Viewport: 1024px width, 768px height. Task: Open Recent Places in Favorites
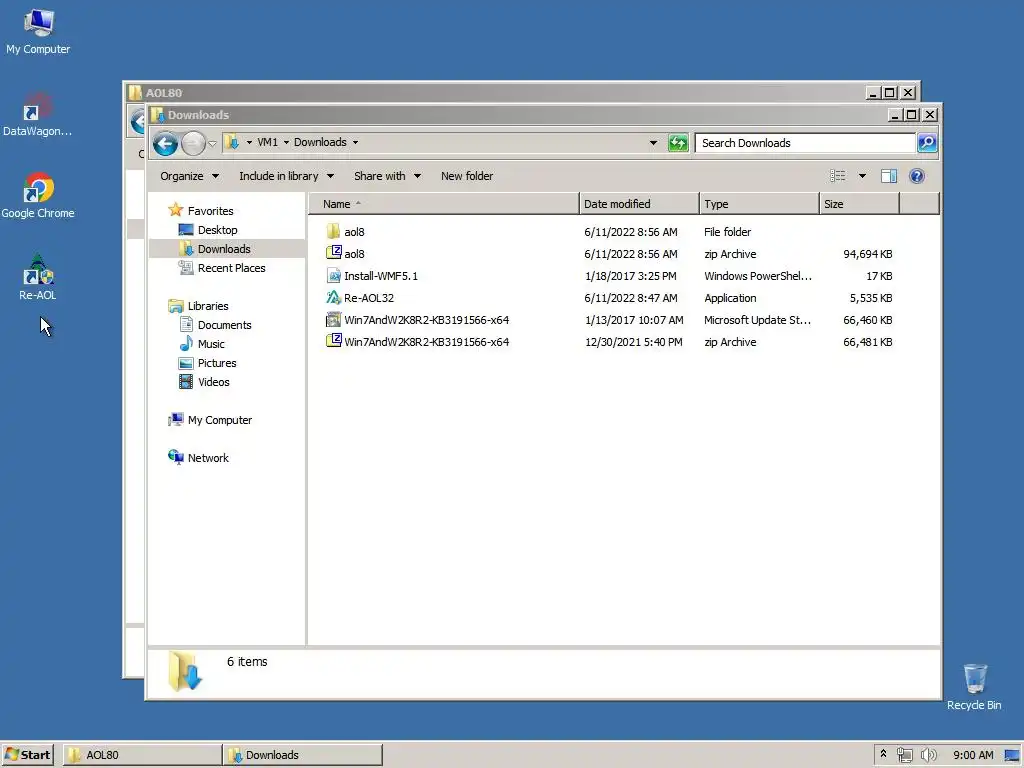click(221, 268)
